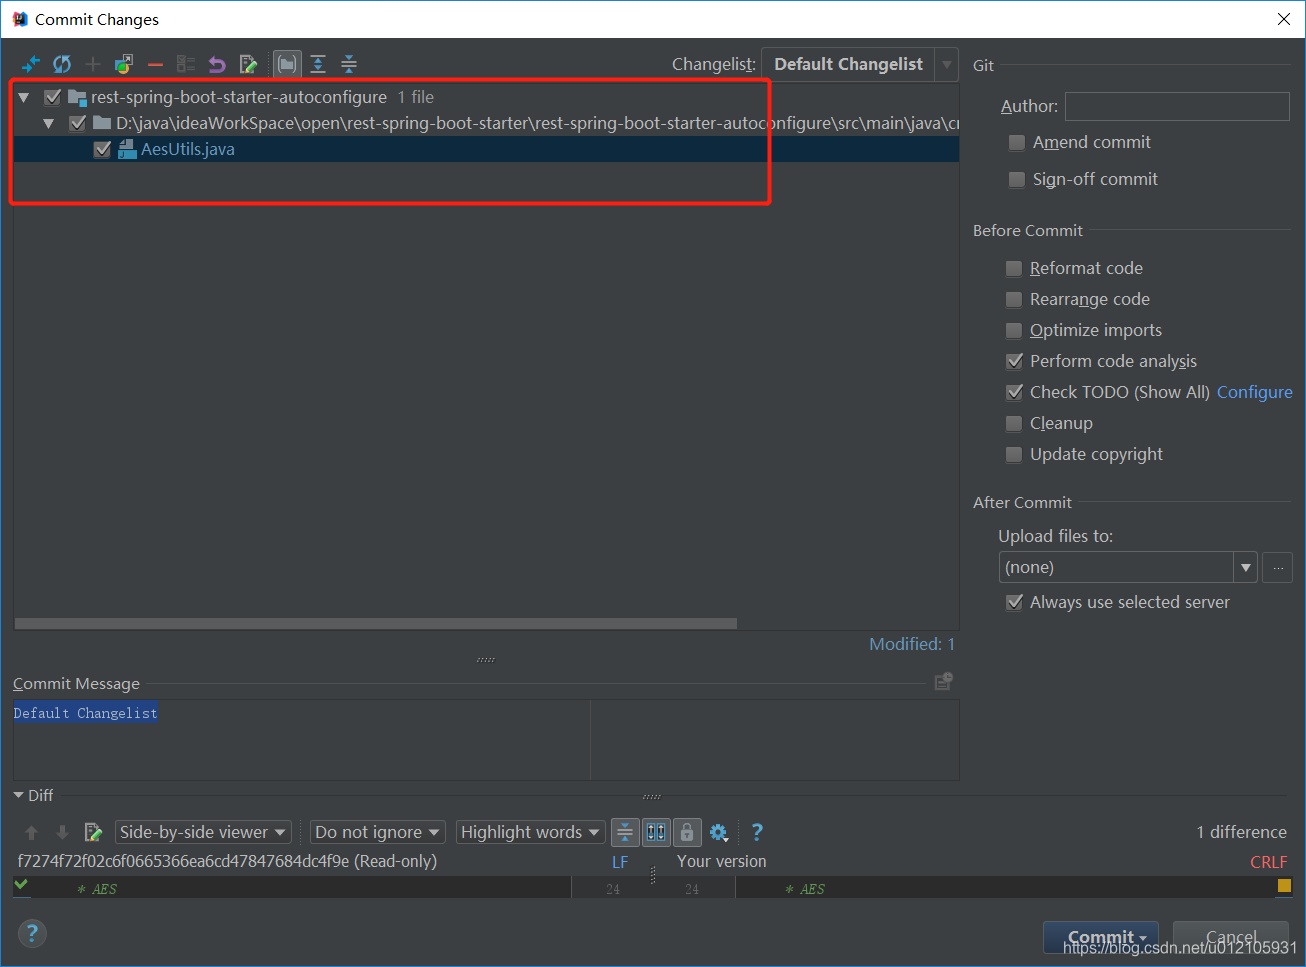The height and width of the screenshot is (967, 1306).
Task: Click the Author input field
Action: pos(1177,106)
